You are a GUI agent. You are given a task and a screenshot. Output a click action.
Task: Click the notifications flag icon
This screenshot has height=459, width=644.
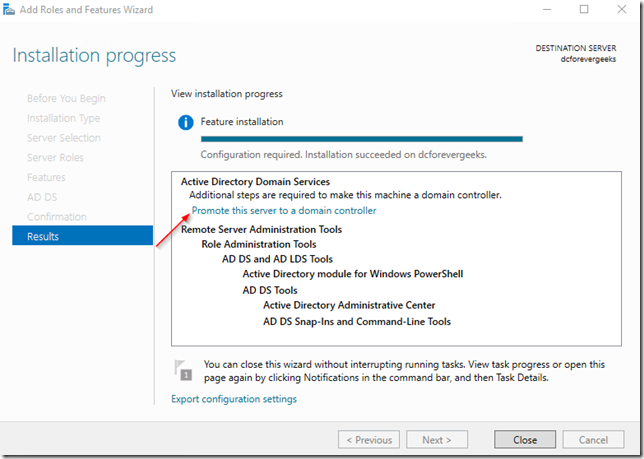point(183,369)
